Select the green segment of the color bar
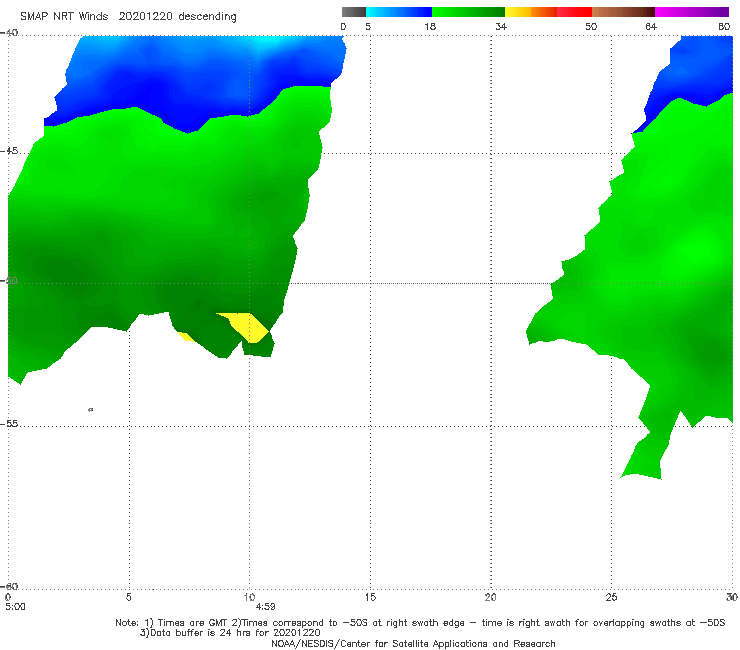The width and height of the screenshot is (740, 650). click(468, 12)
